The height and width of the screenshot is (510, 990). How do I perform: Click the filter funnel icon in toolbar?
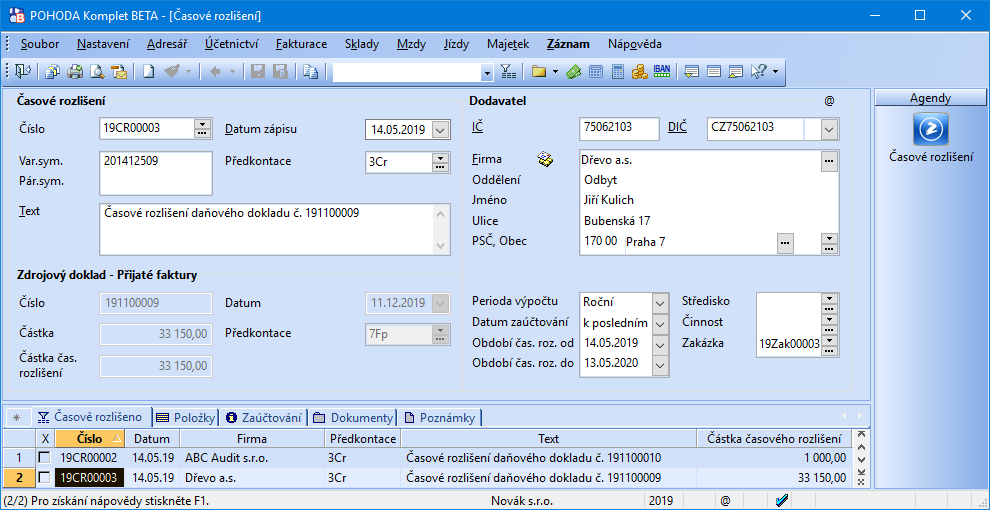click(x=508, y=72)
